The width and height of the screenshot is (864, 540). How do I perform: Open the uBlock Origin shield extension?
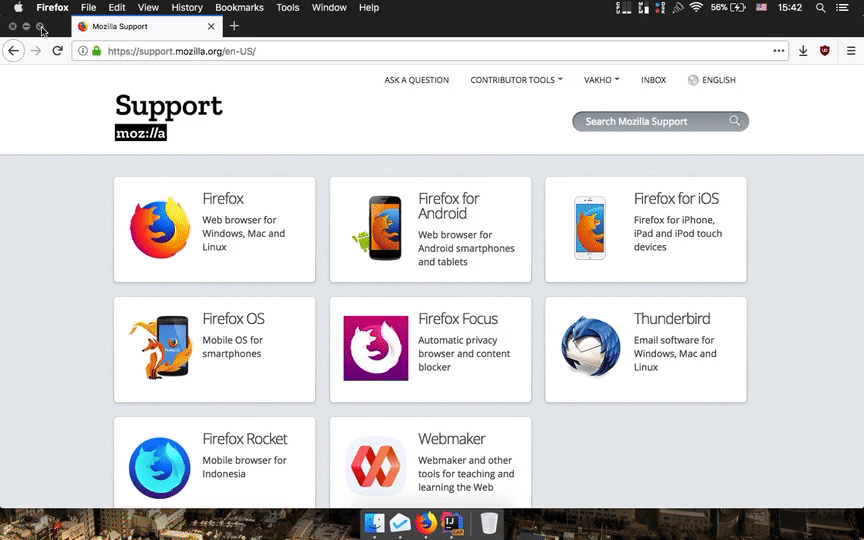click(x=825, y=51)
